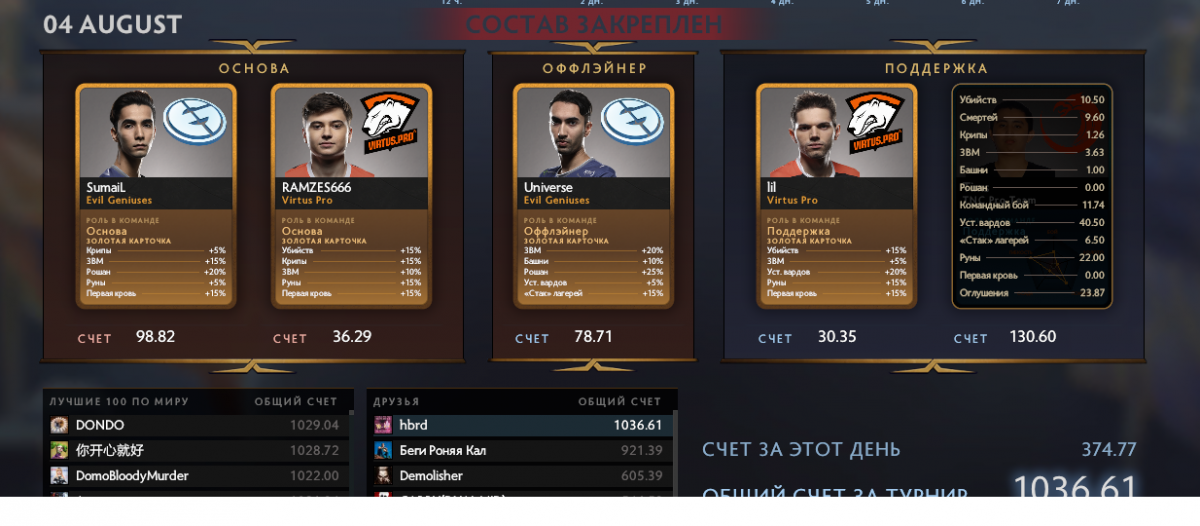Open the stats breakdown card scoring 130.60
Screen dimensions: 1200x526
click(1031, 196)
